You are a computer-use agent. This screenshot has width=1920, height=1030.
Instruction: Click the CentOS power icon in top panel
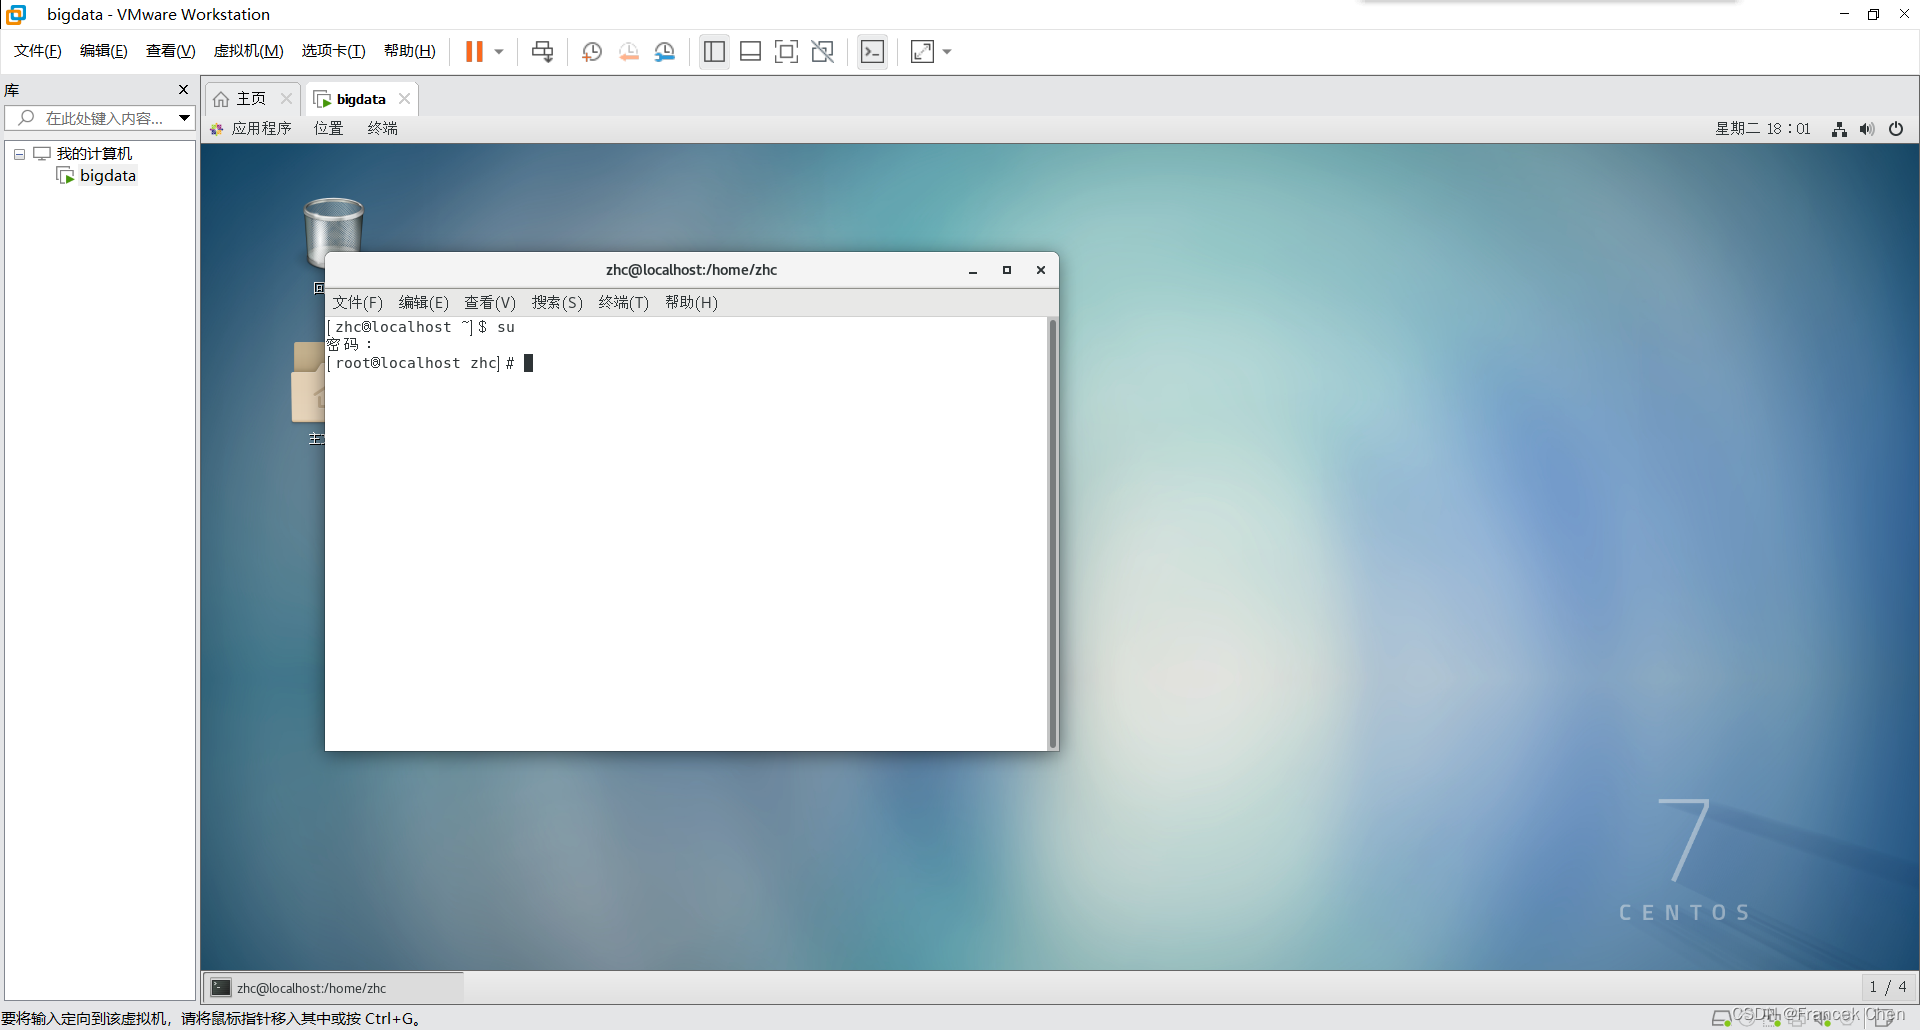[1896, 128]
